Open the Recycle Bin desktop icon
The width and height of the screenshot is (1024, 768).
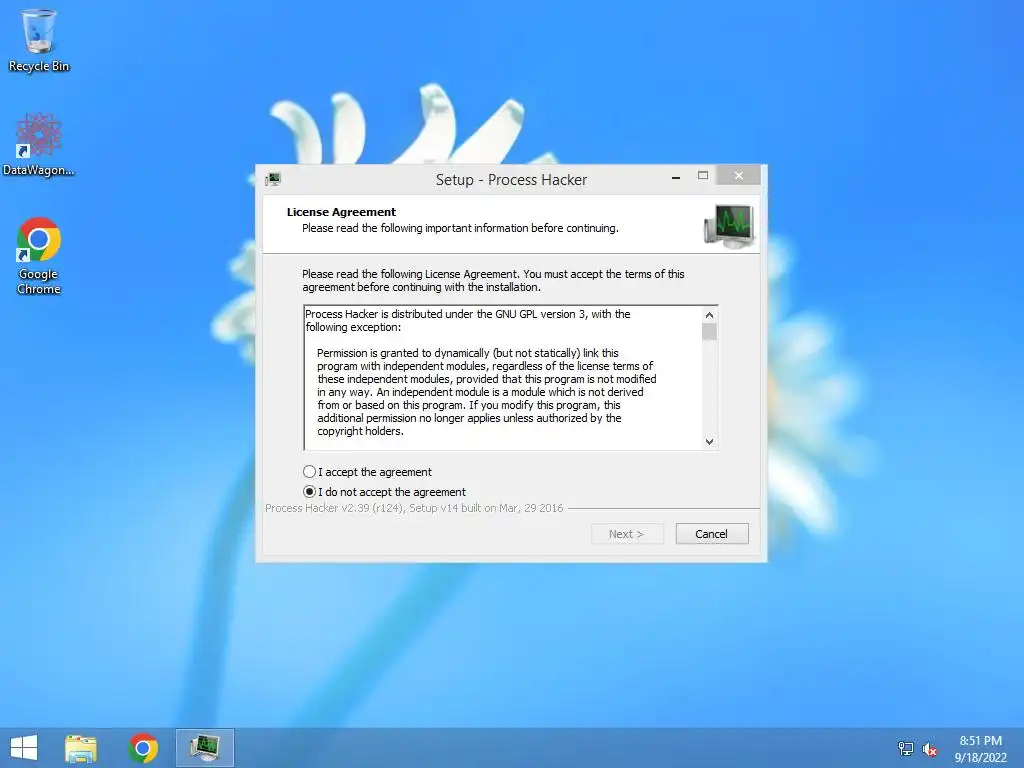(39, 40)
